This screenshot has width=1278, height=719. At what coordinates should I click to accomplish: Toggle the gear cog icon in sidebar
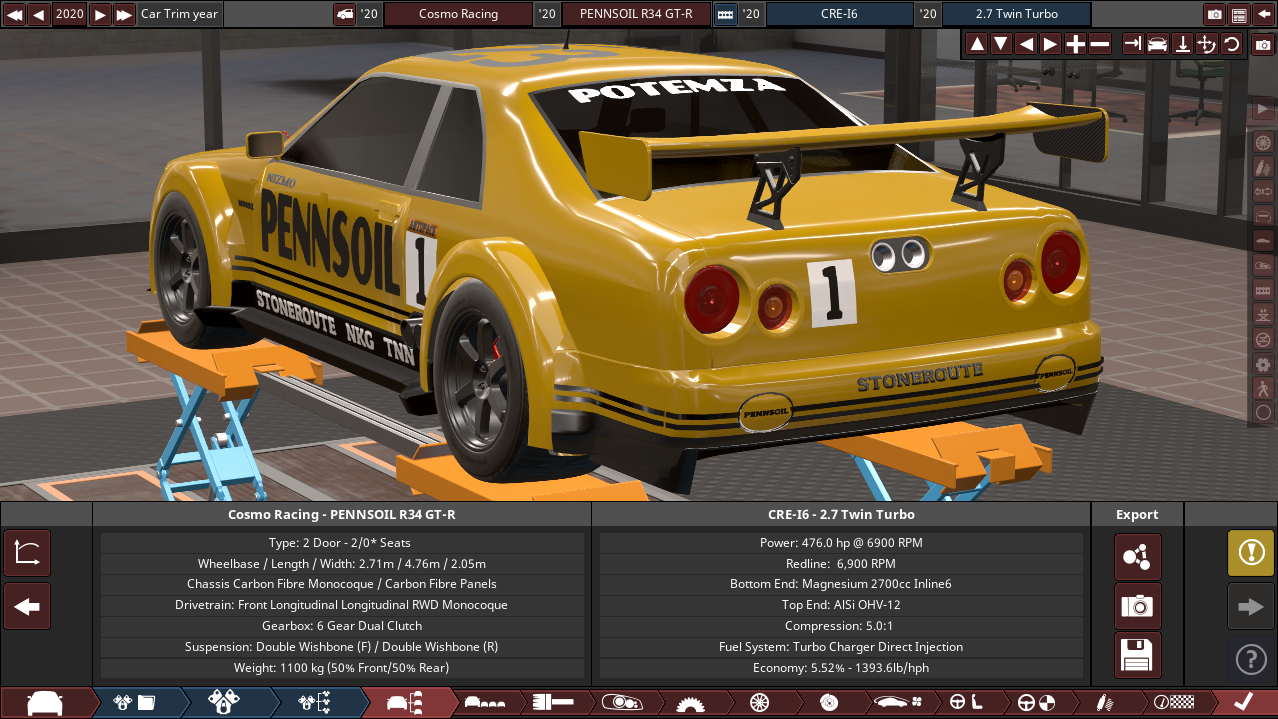1263,364
